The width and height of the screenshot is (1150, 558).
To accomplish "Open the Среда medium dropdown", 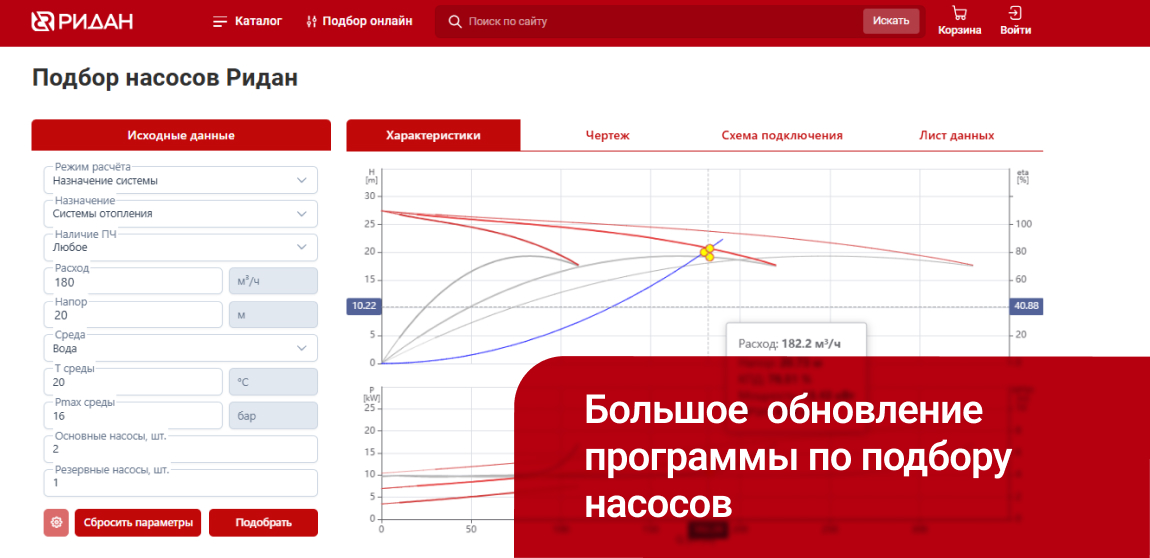I will (x=180, y=348).
